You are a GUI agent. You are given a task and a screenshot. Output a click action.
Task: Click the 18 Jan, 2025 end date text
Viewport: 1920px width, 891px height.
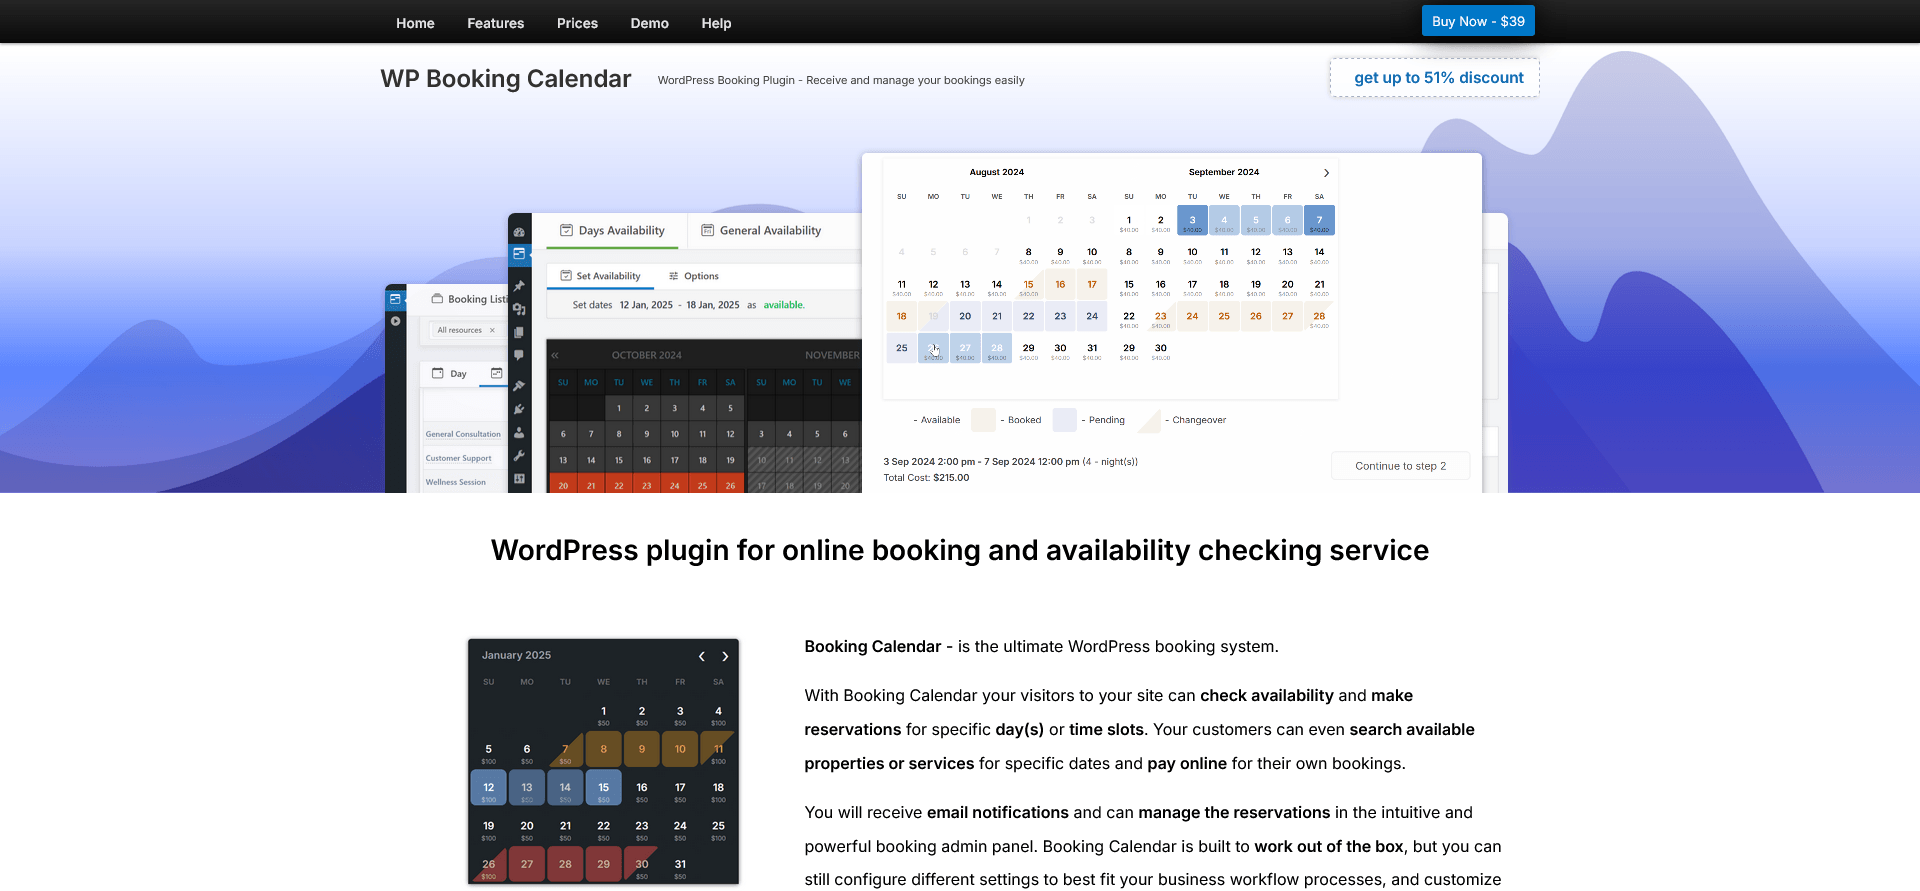pos(713,305)
